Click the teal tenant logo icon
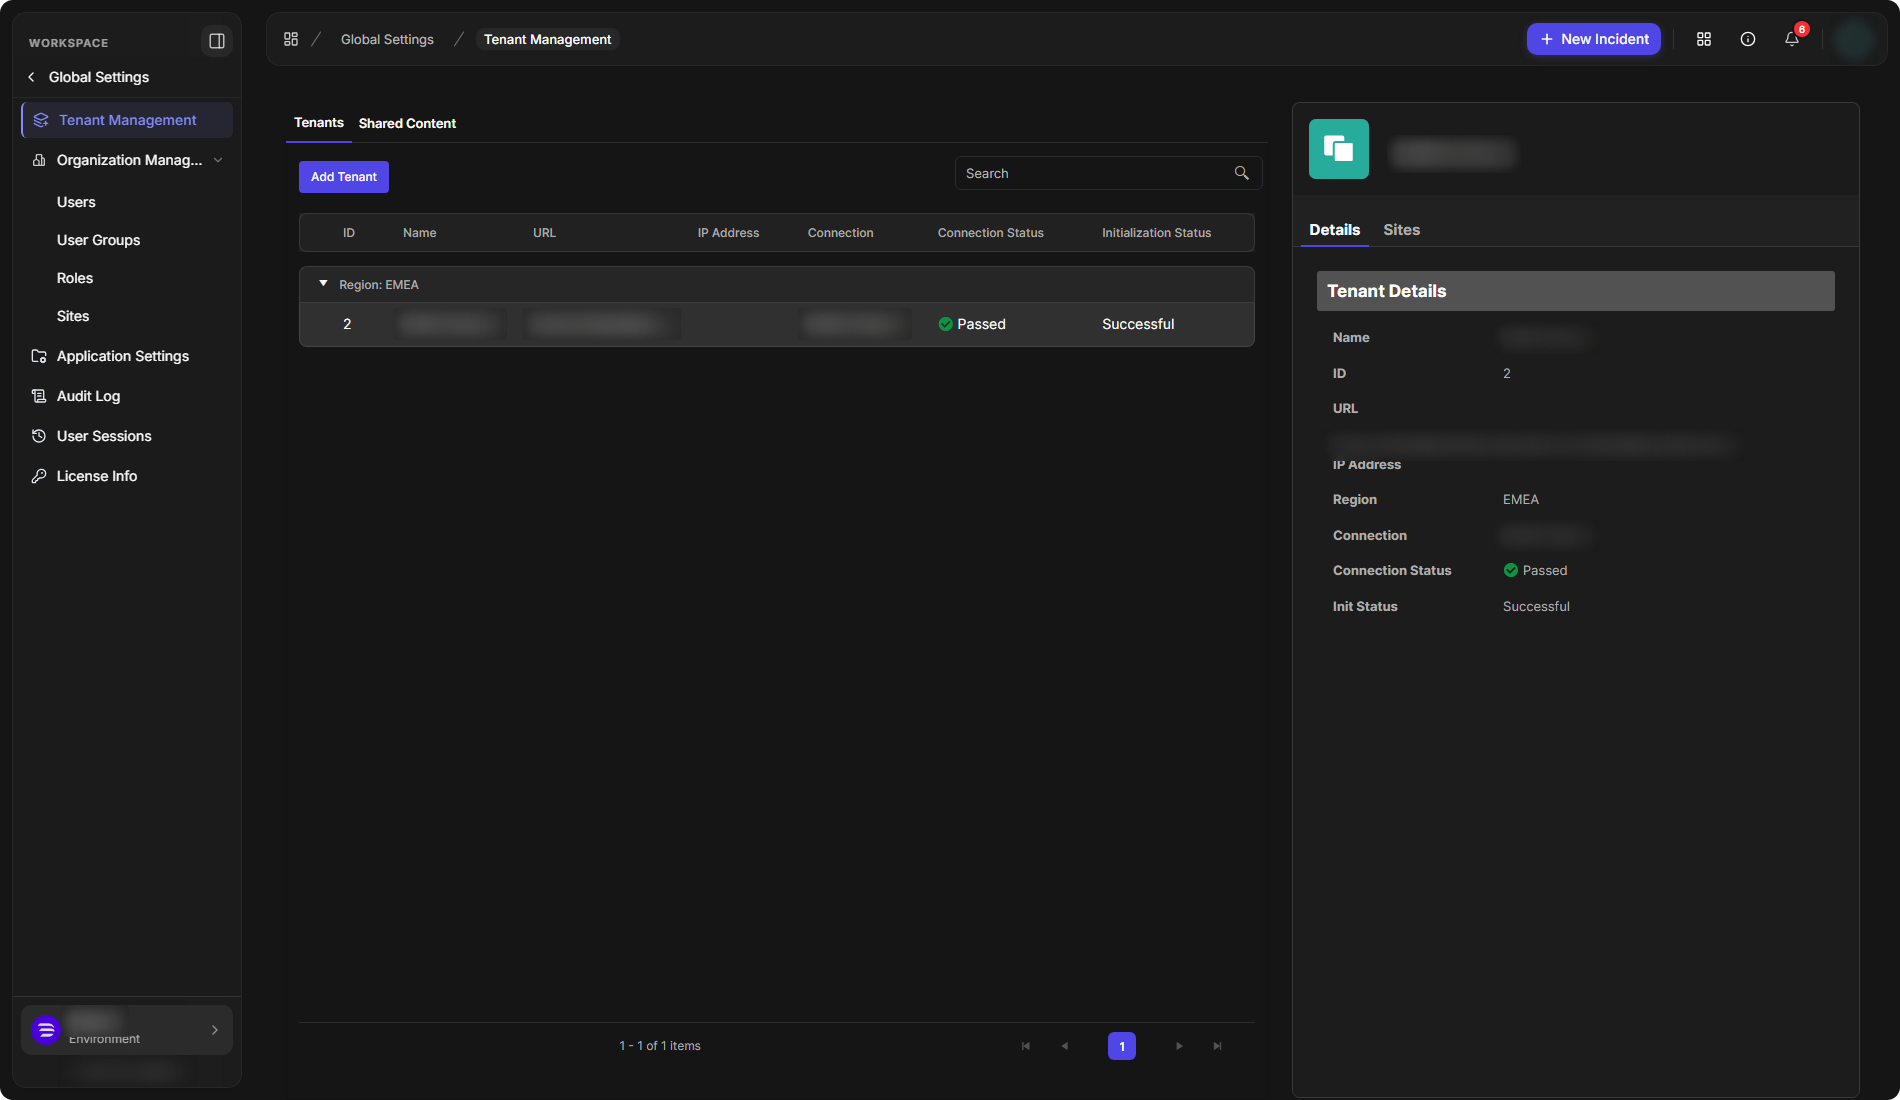Image resolution: width=1900 pixels, height=1100 pixels. click(x=1339, y=149)
